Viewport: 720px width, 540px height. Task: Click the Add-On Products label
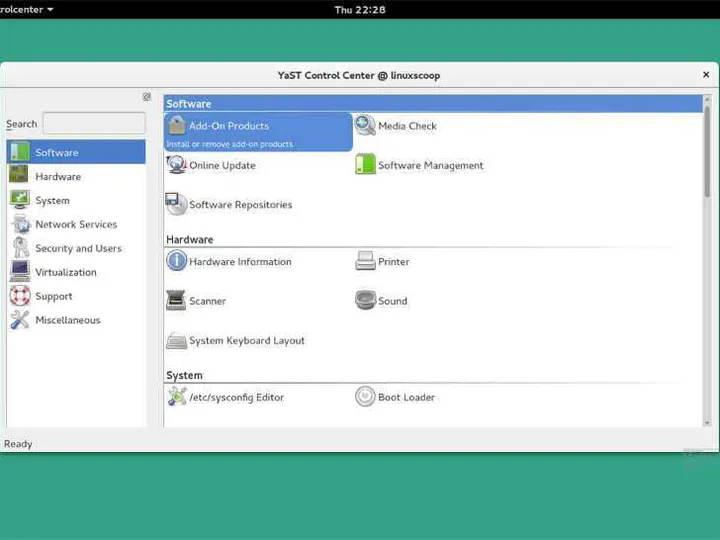pos(229,126)
